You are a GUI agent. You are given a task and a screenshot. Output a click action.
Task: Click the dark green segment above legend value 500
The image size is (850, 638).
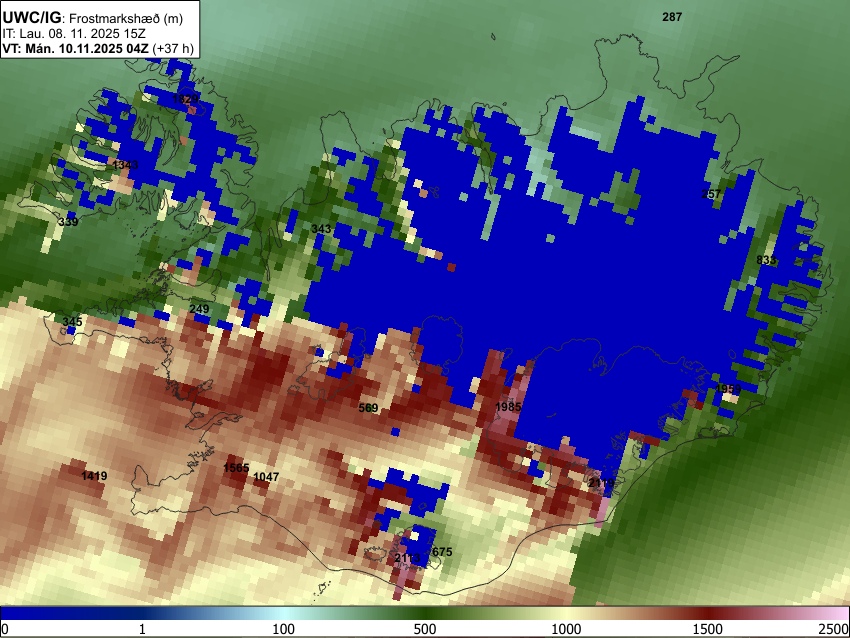click(x=424, y=614)
